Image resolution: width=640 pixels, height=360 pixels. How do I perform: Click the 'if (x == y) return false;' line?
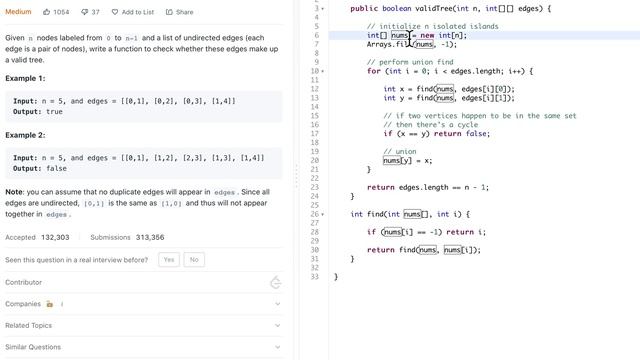pyautogui.click(x=436, y=133)
